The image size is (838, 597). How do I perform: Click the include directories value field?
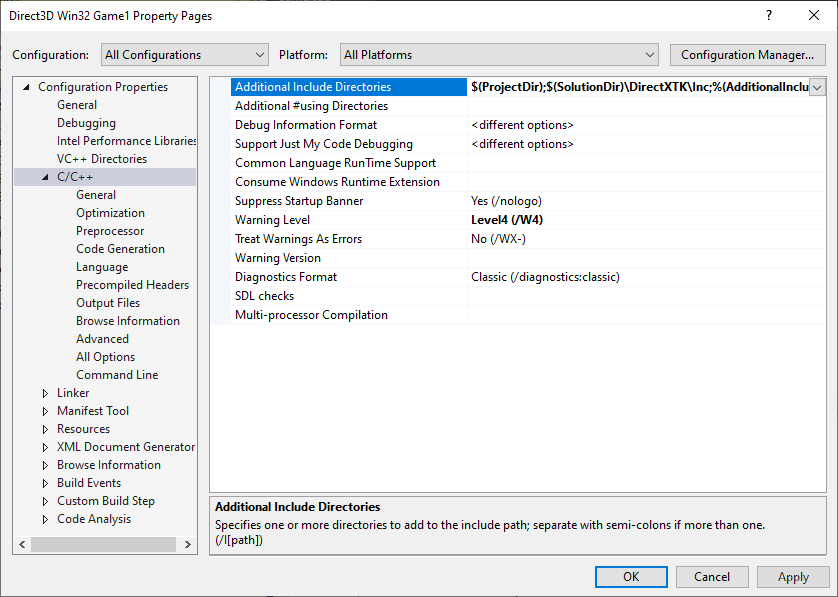[x=639, y=87]
